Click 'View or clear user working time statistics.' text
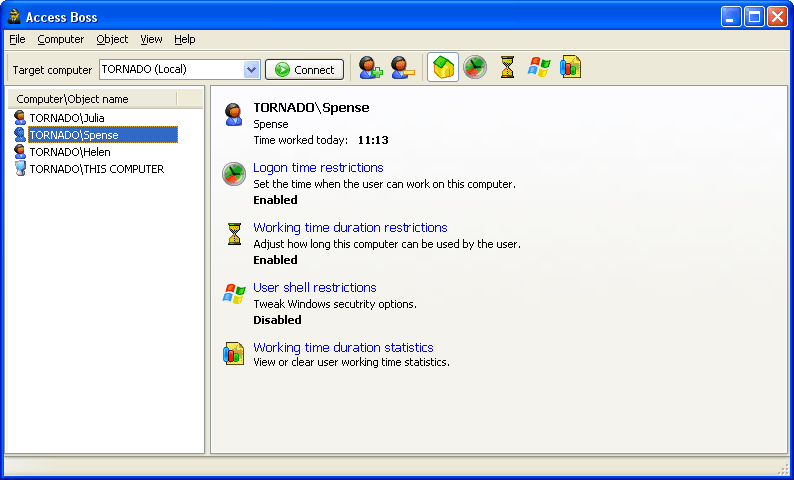Screen dimensions: 794x480 point(351,362)
